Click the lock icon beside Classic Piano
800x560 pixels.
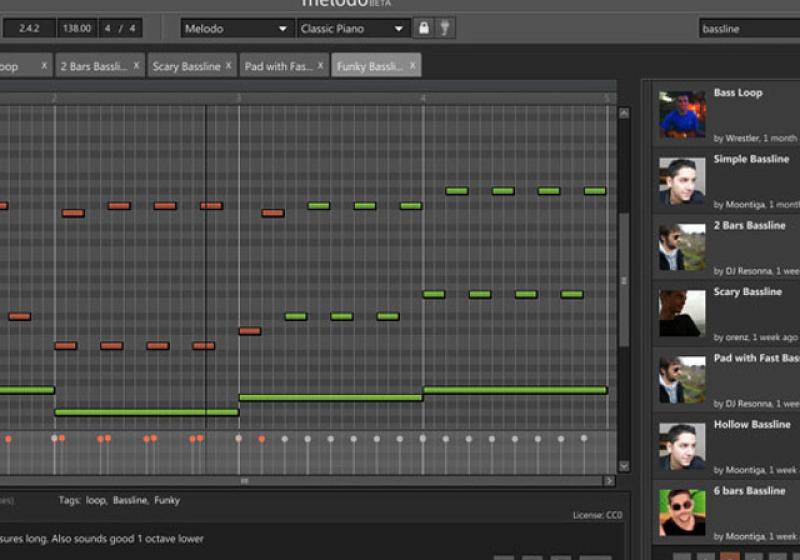[424, 29]
